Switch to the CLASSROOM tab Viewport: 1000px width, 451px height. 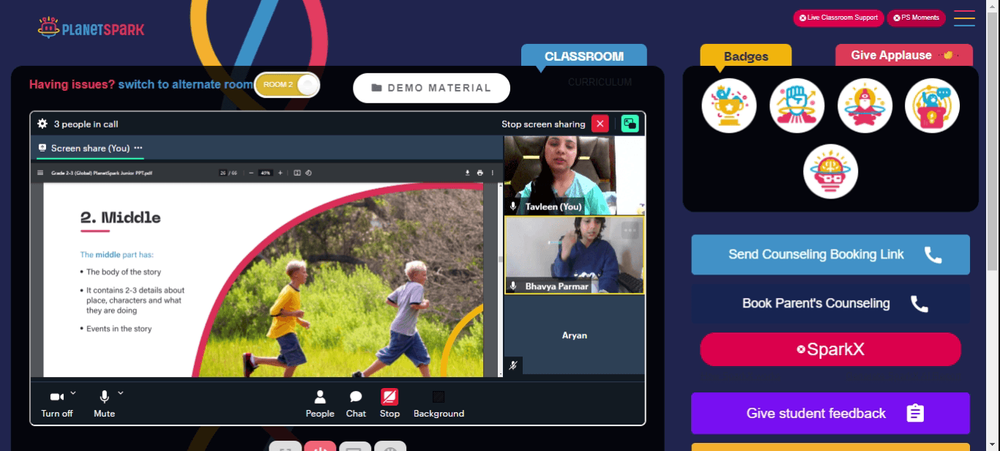coord(584,56)
